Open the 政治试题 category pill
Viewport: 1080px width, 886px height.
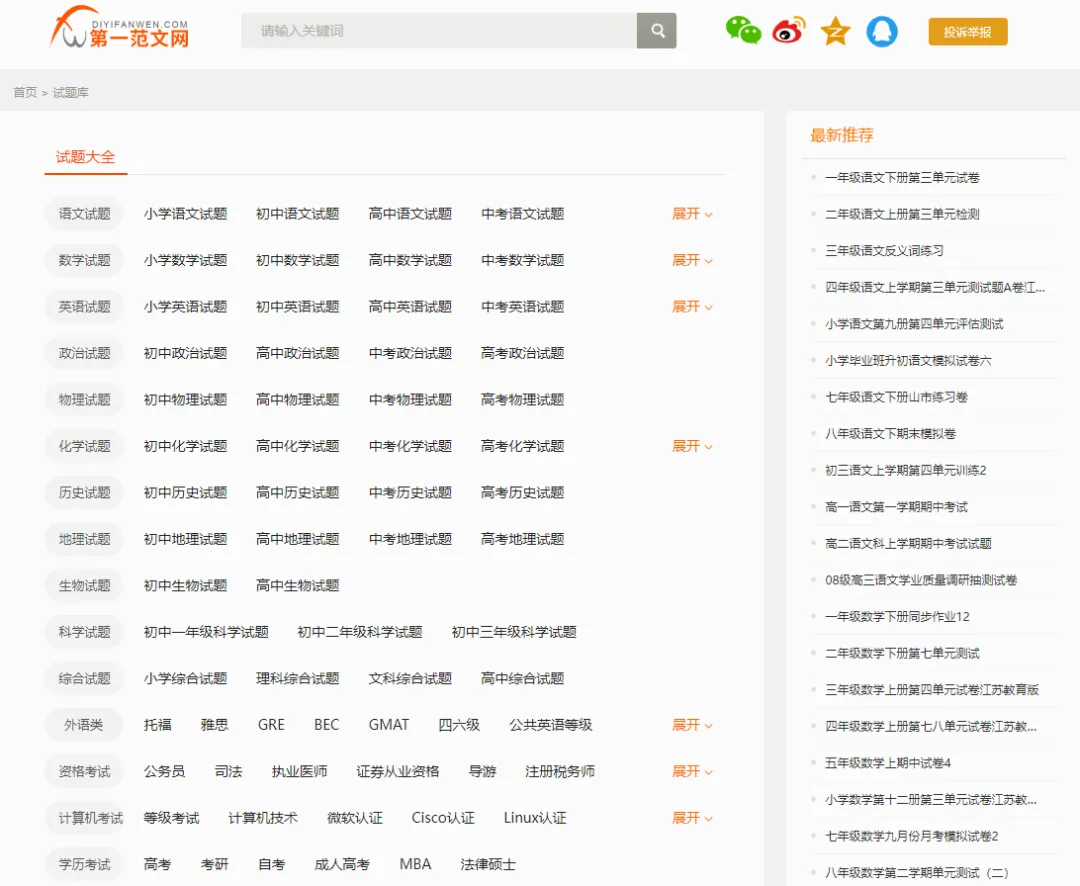(84, 353)
